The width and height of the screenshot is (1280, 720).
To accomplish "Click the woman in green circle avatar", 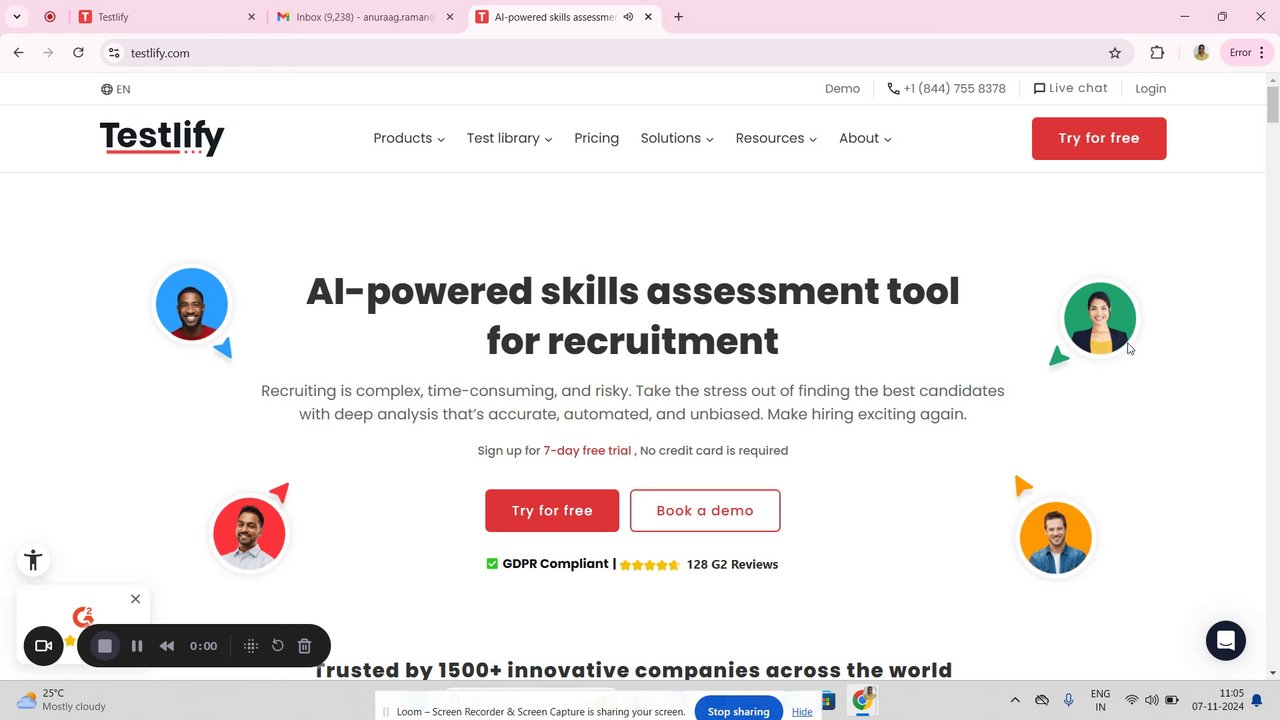I will 1100,319.
